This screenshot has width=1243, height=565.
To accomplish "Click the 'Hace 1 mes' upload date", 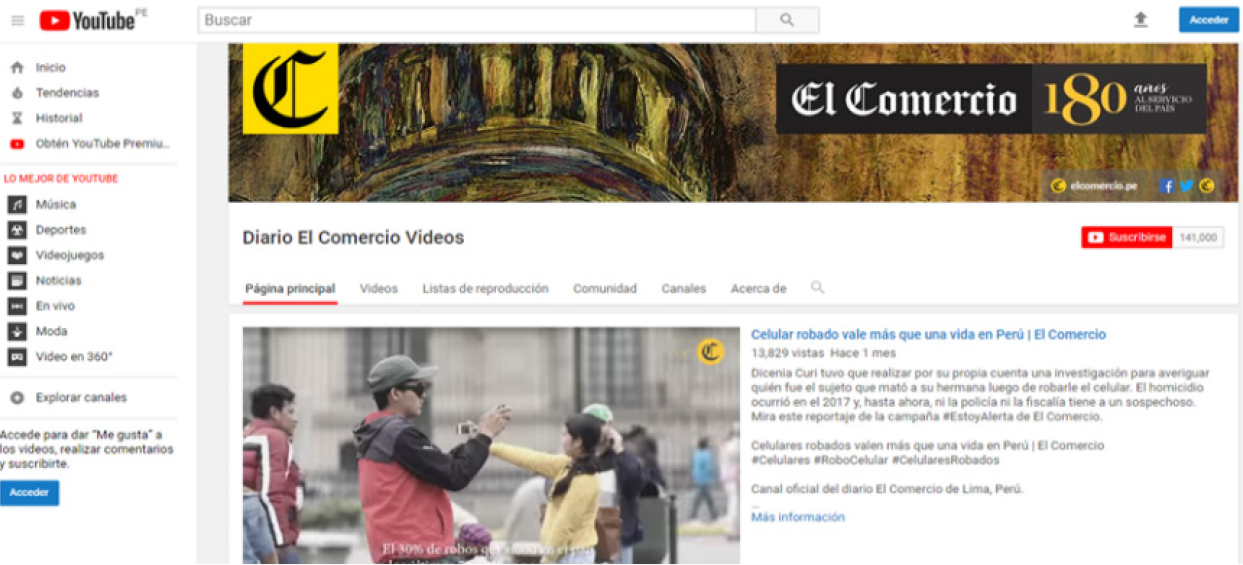I will 863,353.
